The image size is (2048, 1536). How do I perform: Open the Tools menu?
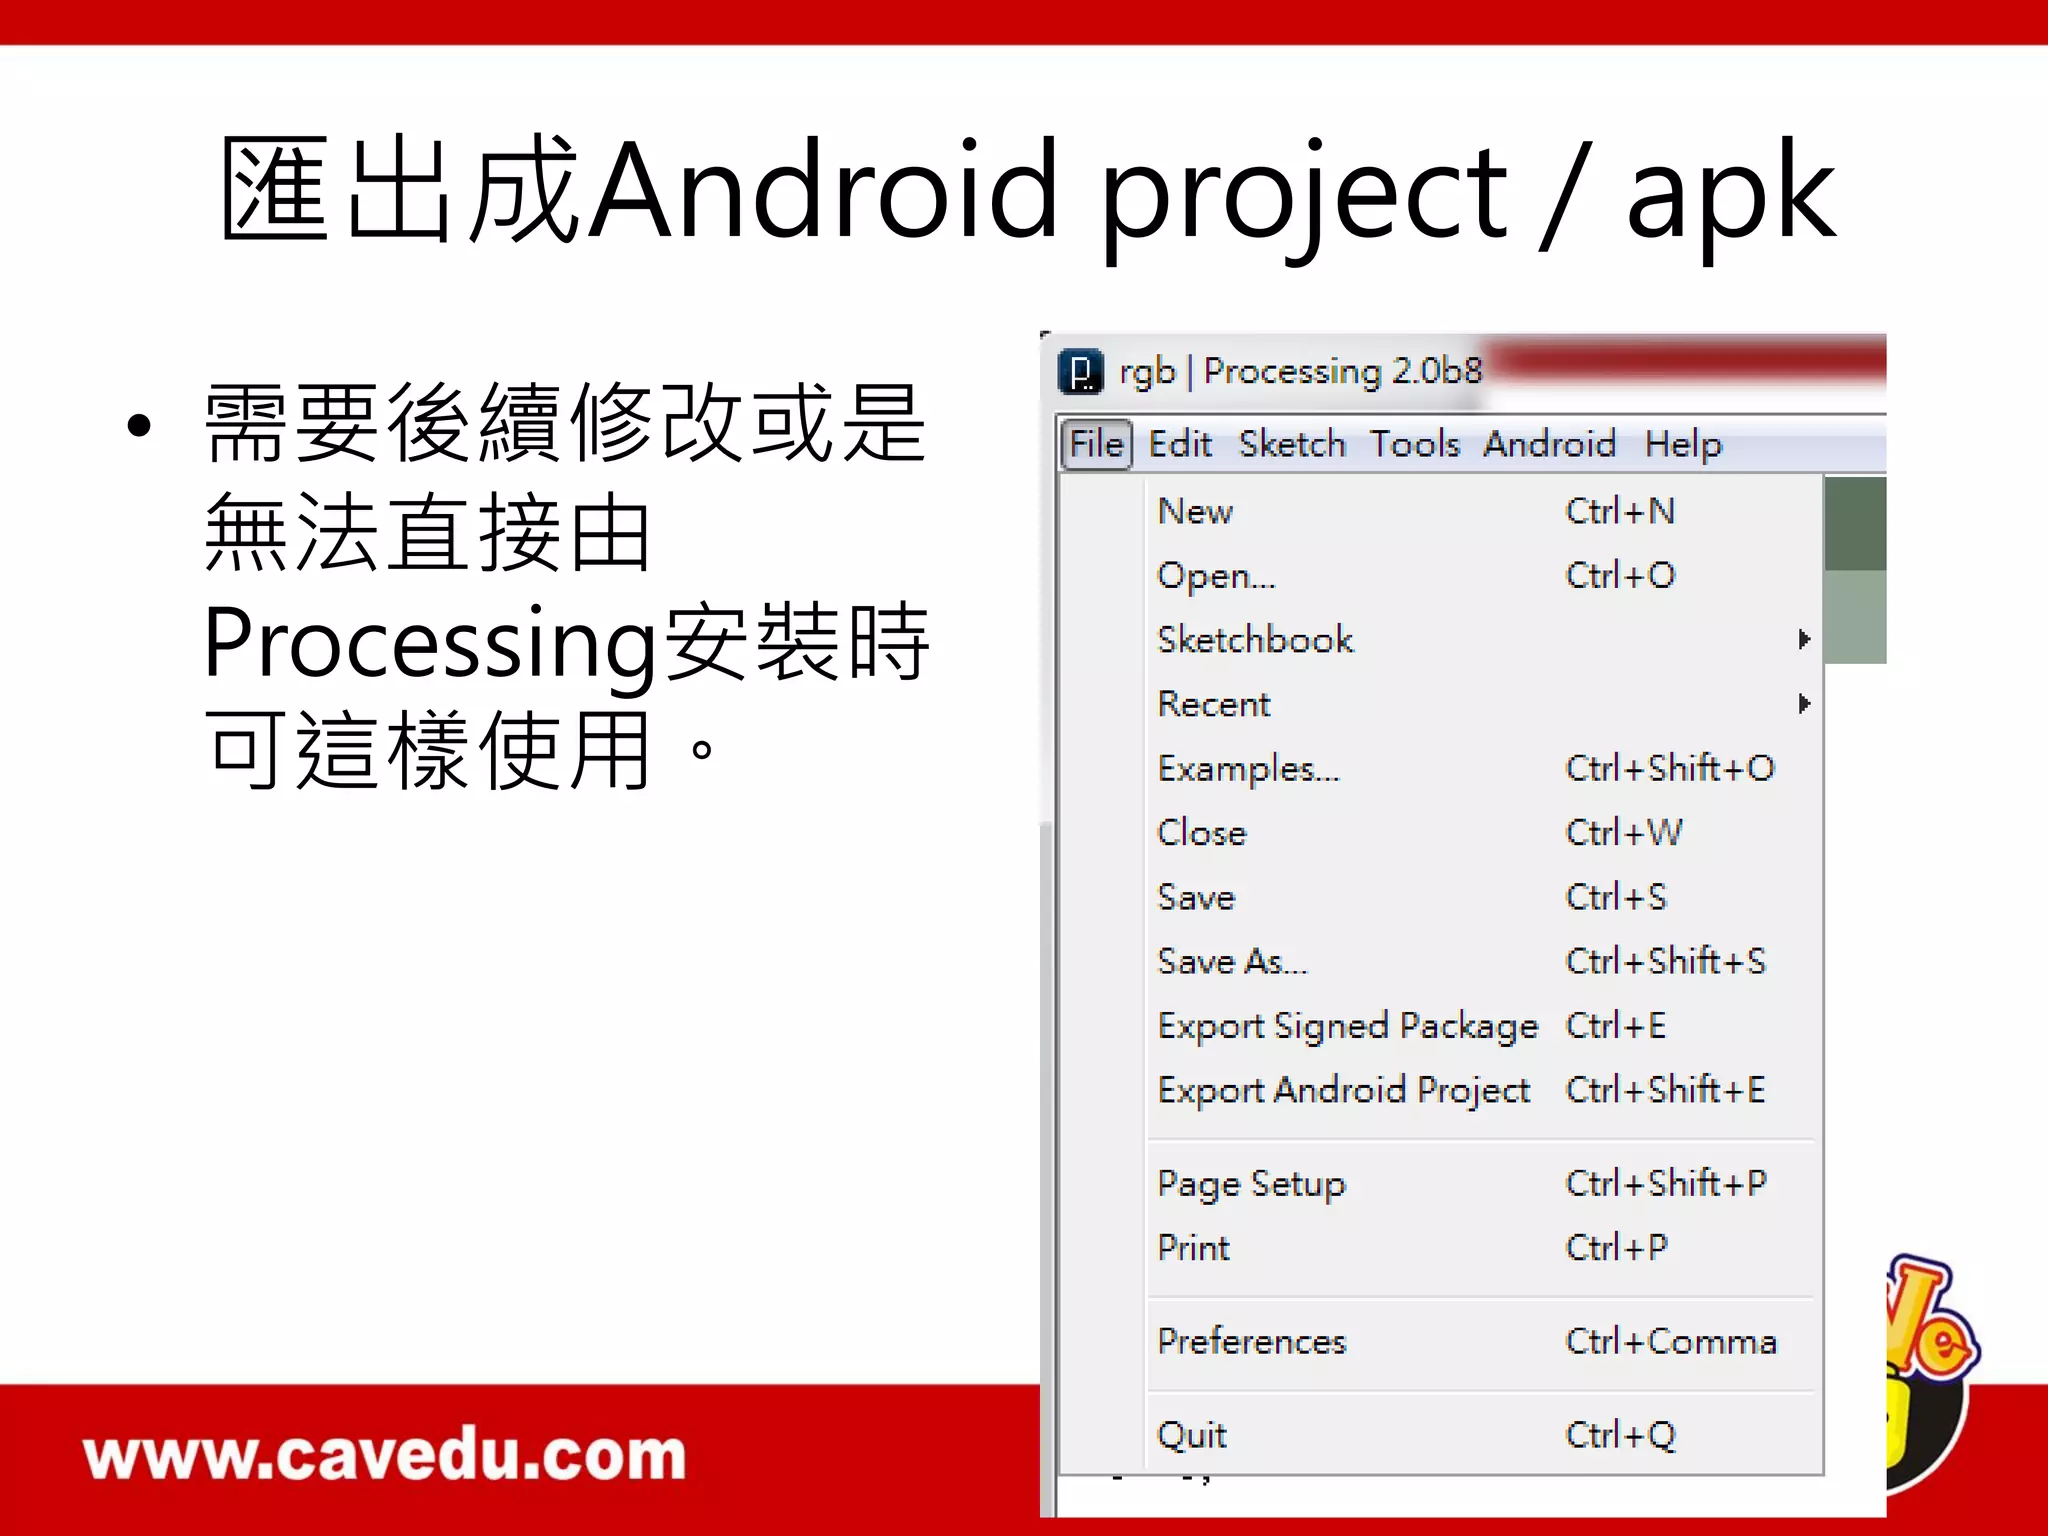click(1415, 444)
